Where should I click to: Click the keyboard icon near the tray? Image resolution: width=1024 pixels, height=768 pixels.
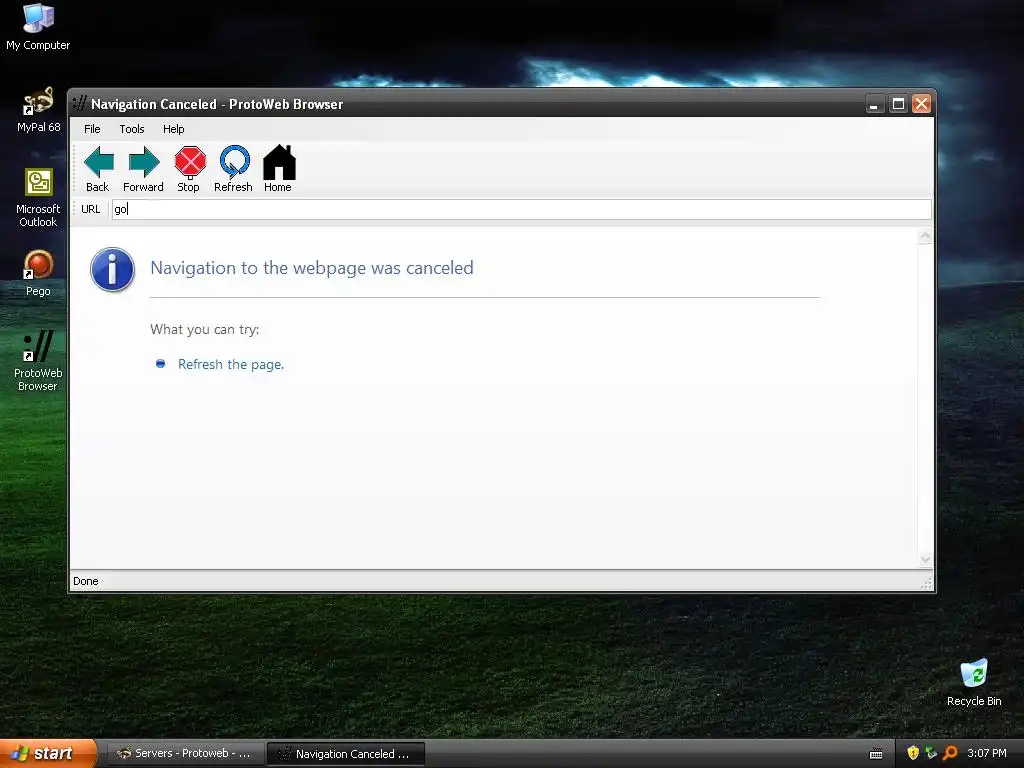[876, 754]
